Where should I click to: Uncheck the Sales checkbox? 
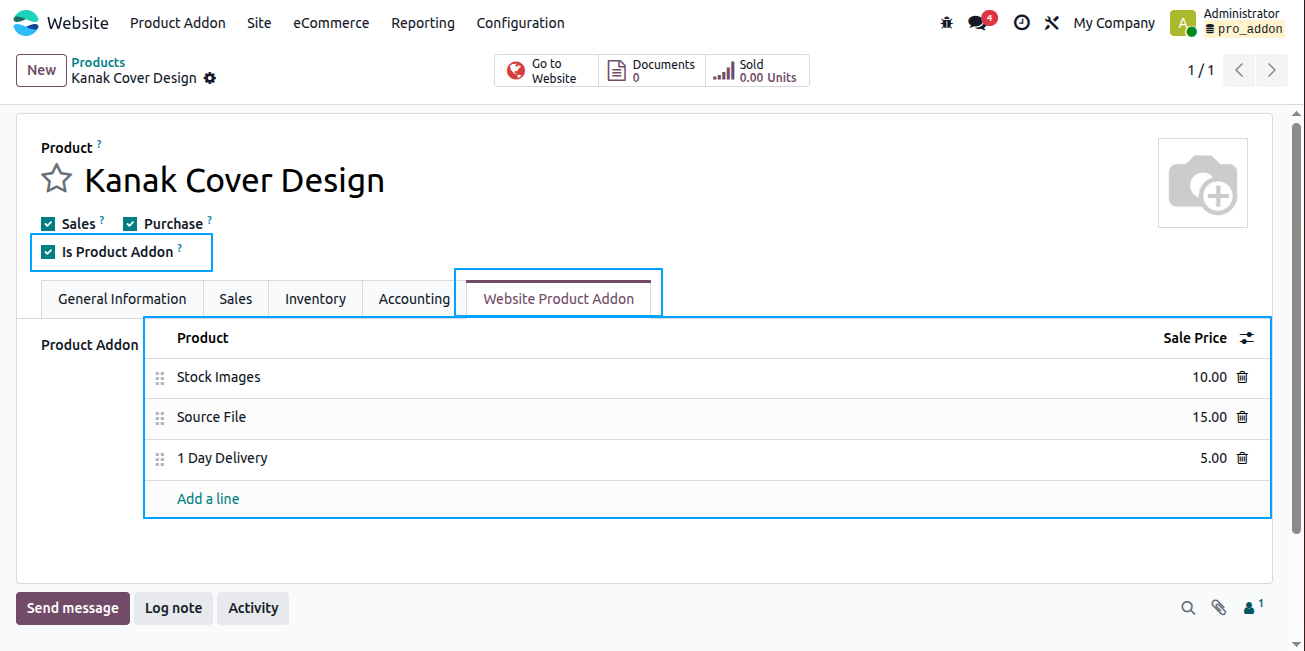point(48,224)
